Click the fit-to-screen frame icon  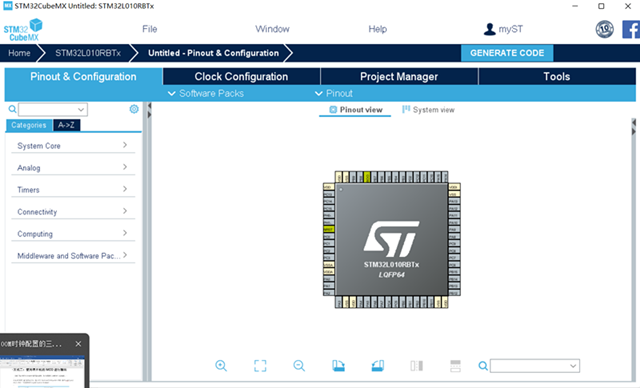pos(260,366)
